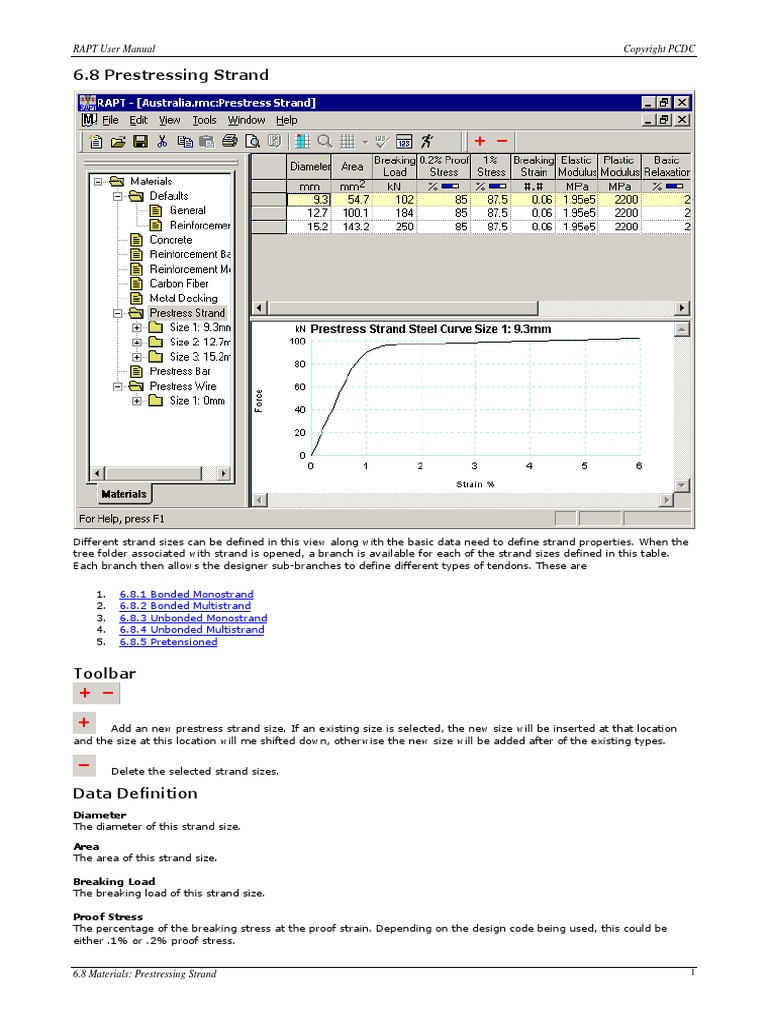
Task: Click the graph pane scroll-up arrow
Action: point(682,329)
